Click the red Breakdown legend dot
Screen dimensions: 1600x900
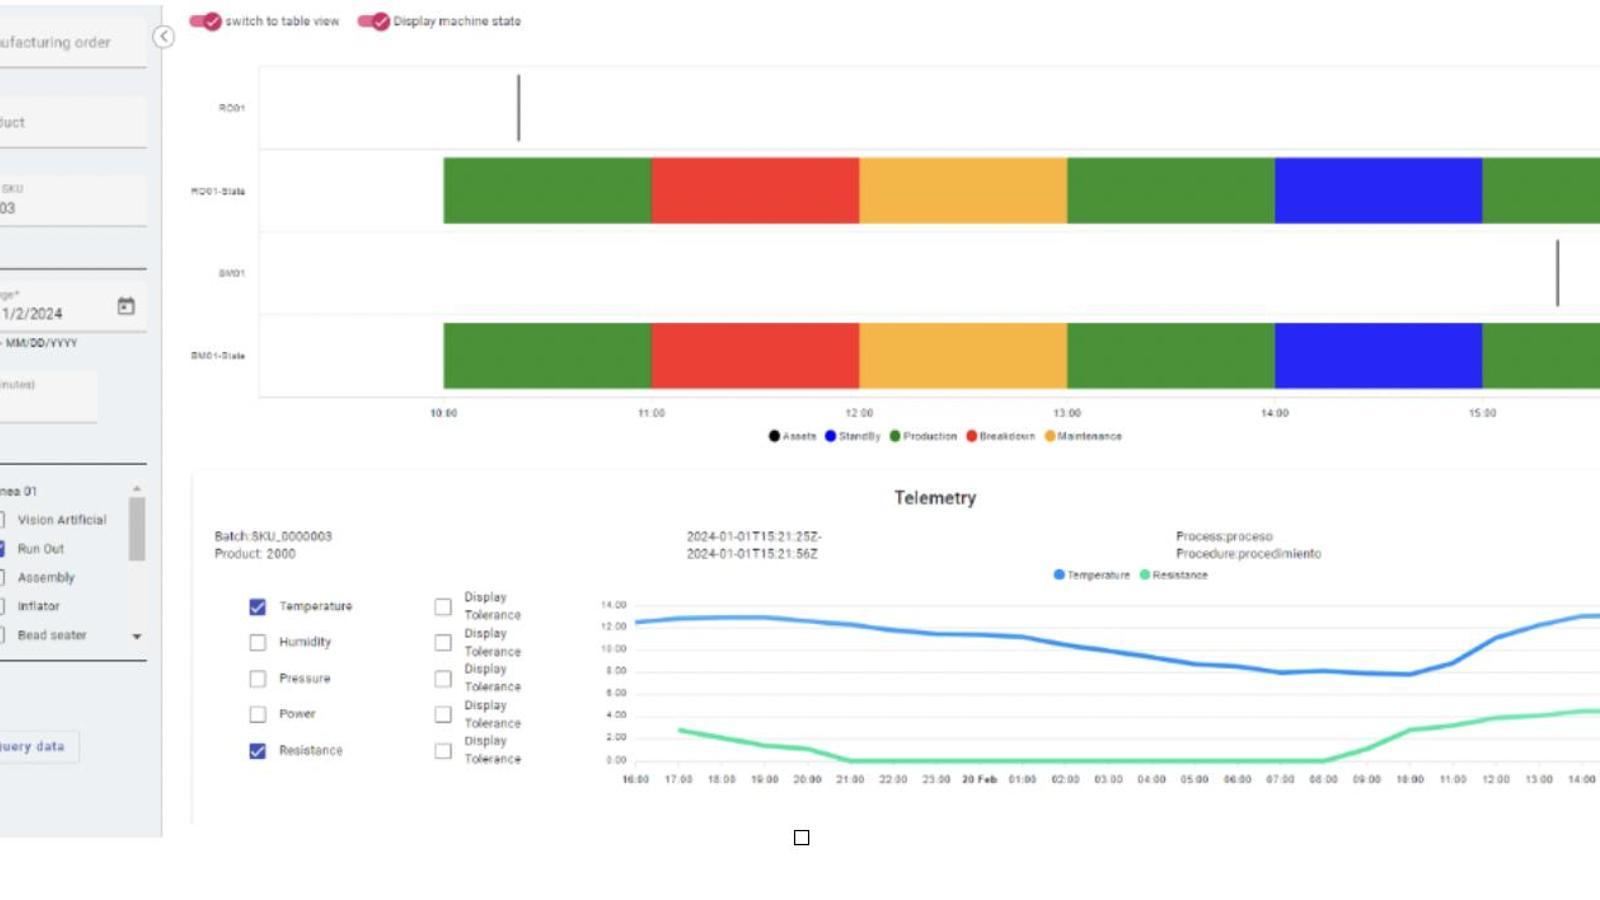[971, 436]
